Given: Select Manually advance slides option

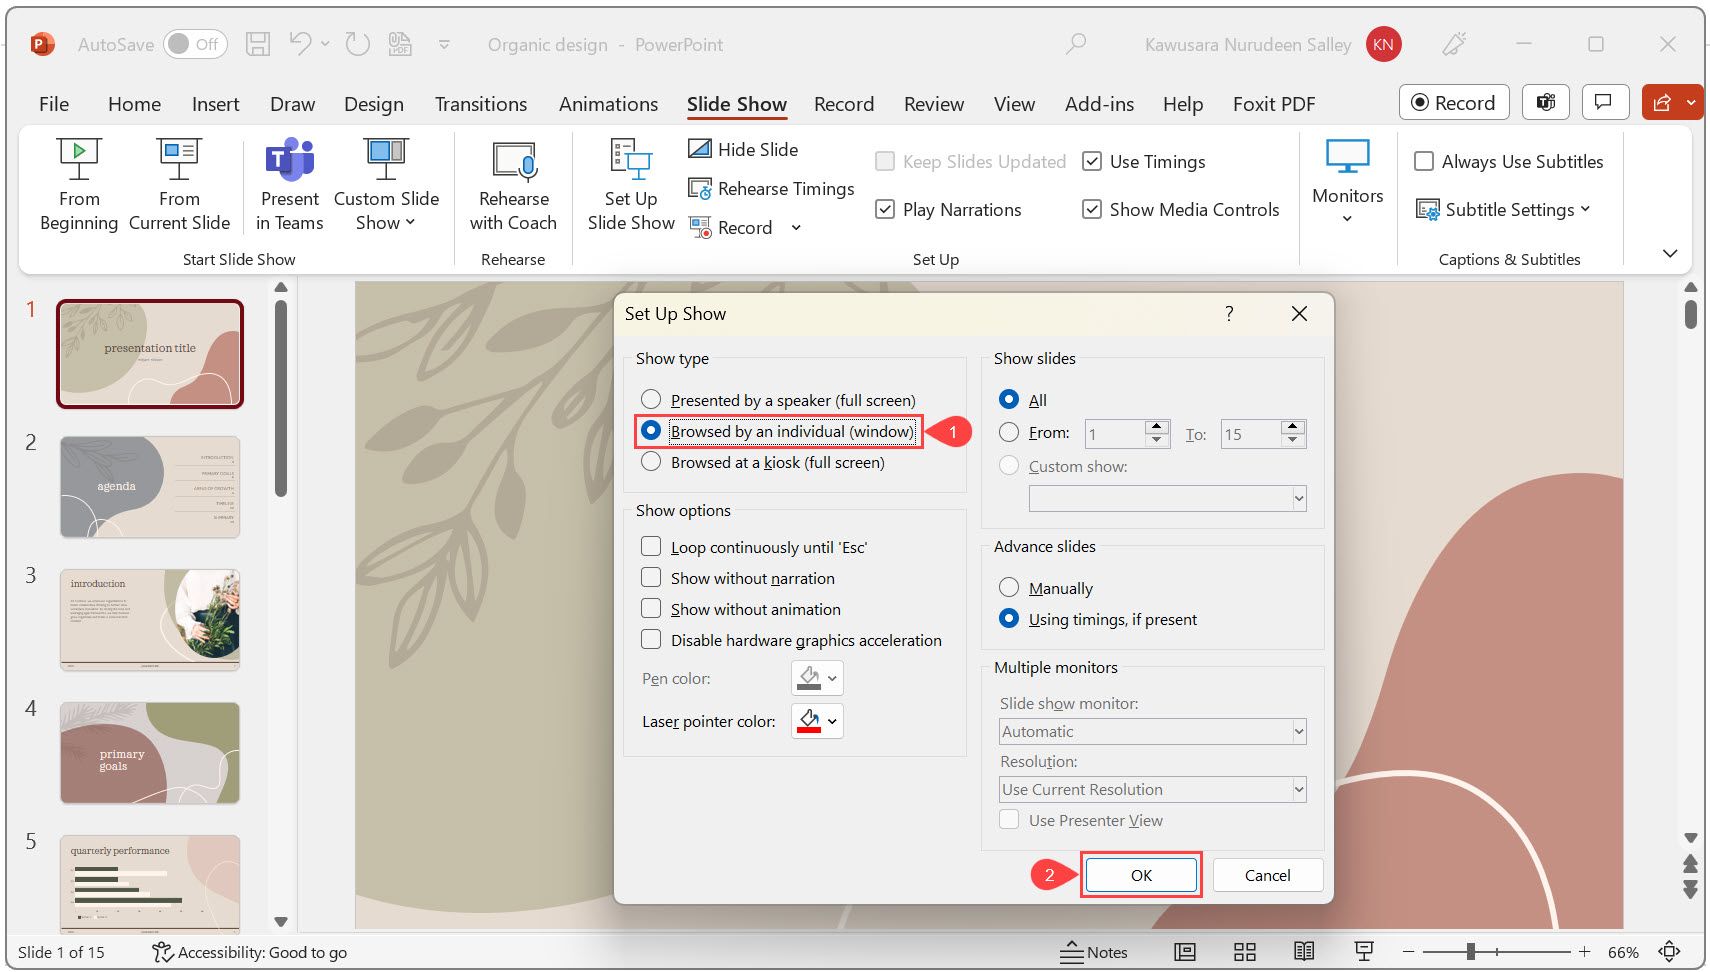Looking at the screenshot, I should tap(1009, 588).
